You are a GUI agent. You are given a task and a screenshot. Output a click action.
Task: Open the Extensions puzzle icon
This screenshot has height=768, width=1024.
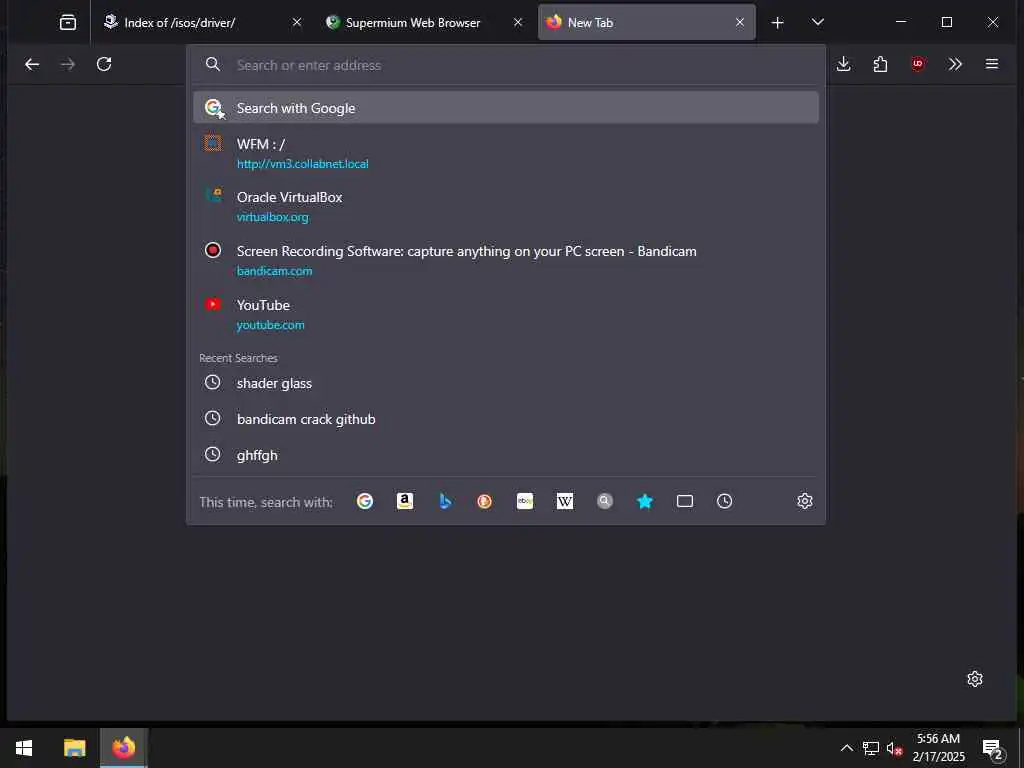[x=880, y=64]
